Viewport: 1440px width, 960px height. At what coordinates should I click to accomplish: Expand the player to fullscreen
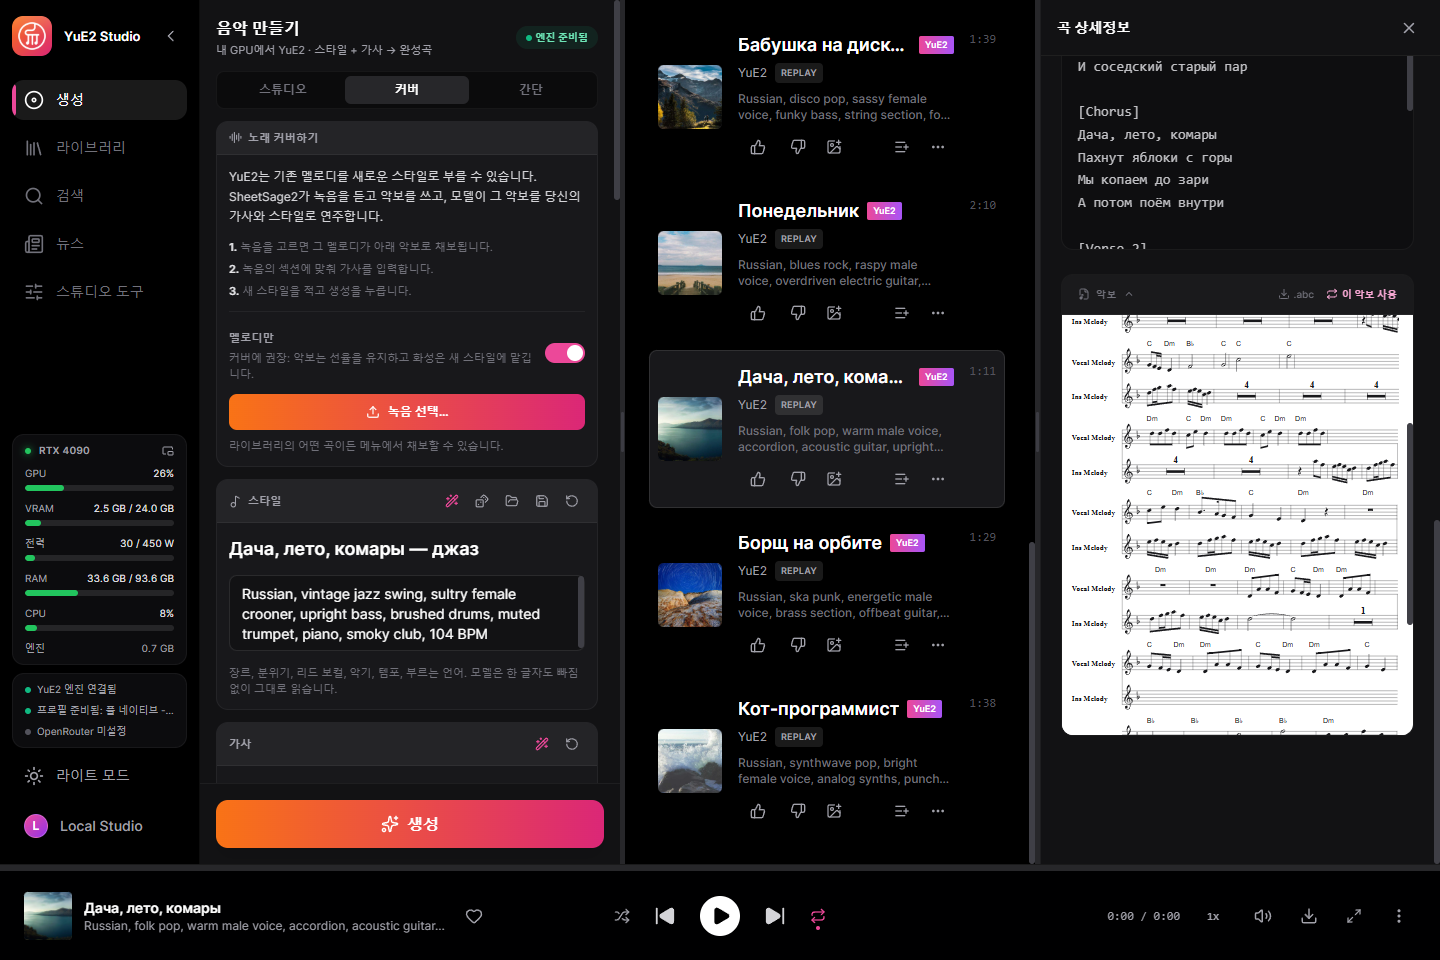(1354, 916)
